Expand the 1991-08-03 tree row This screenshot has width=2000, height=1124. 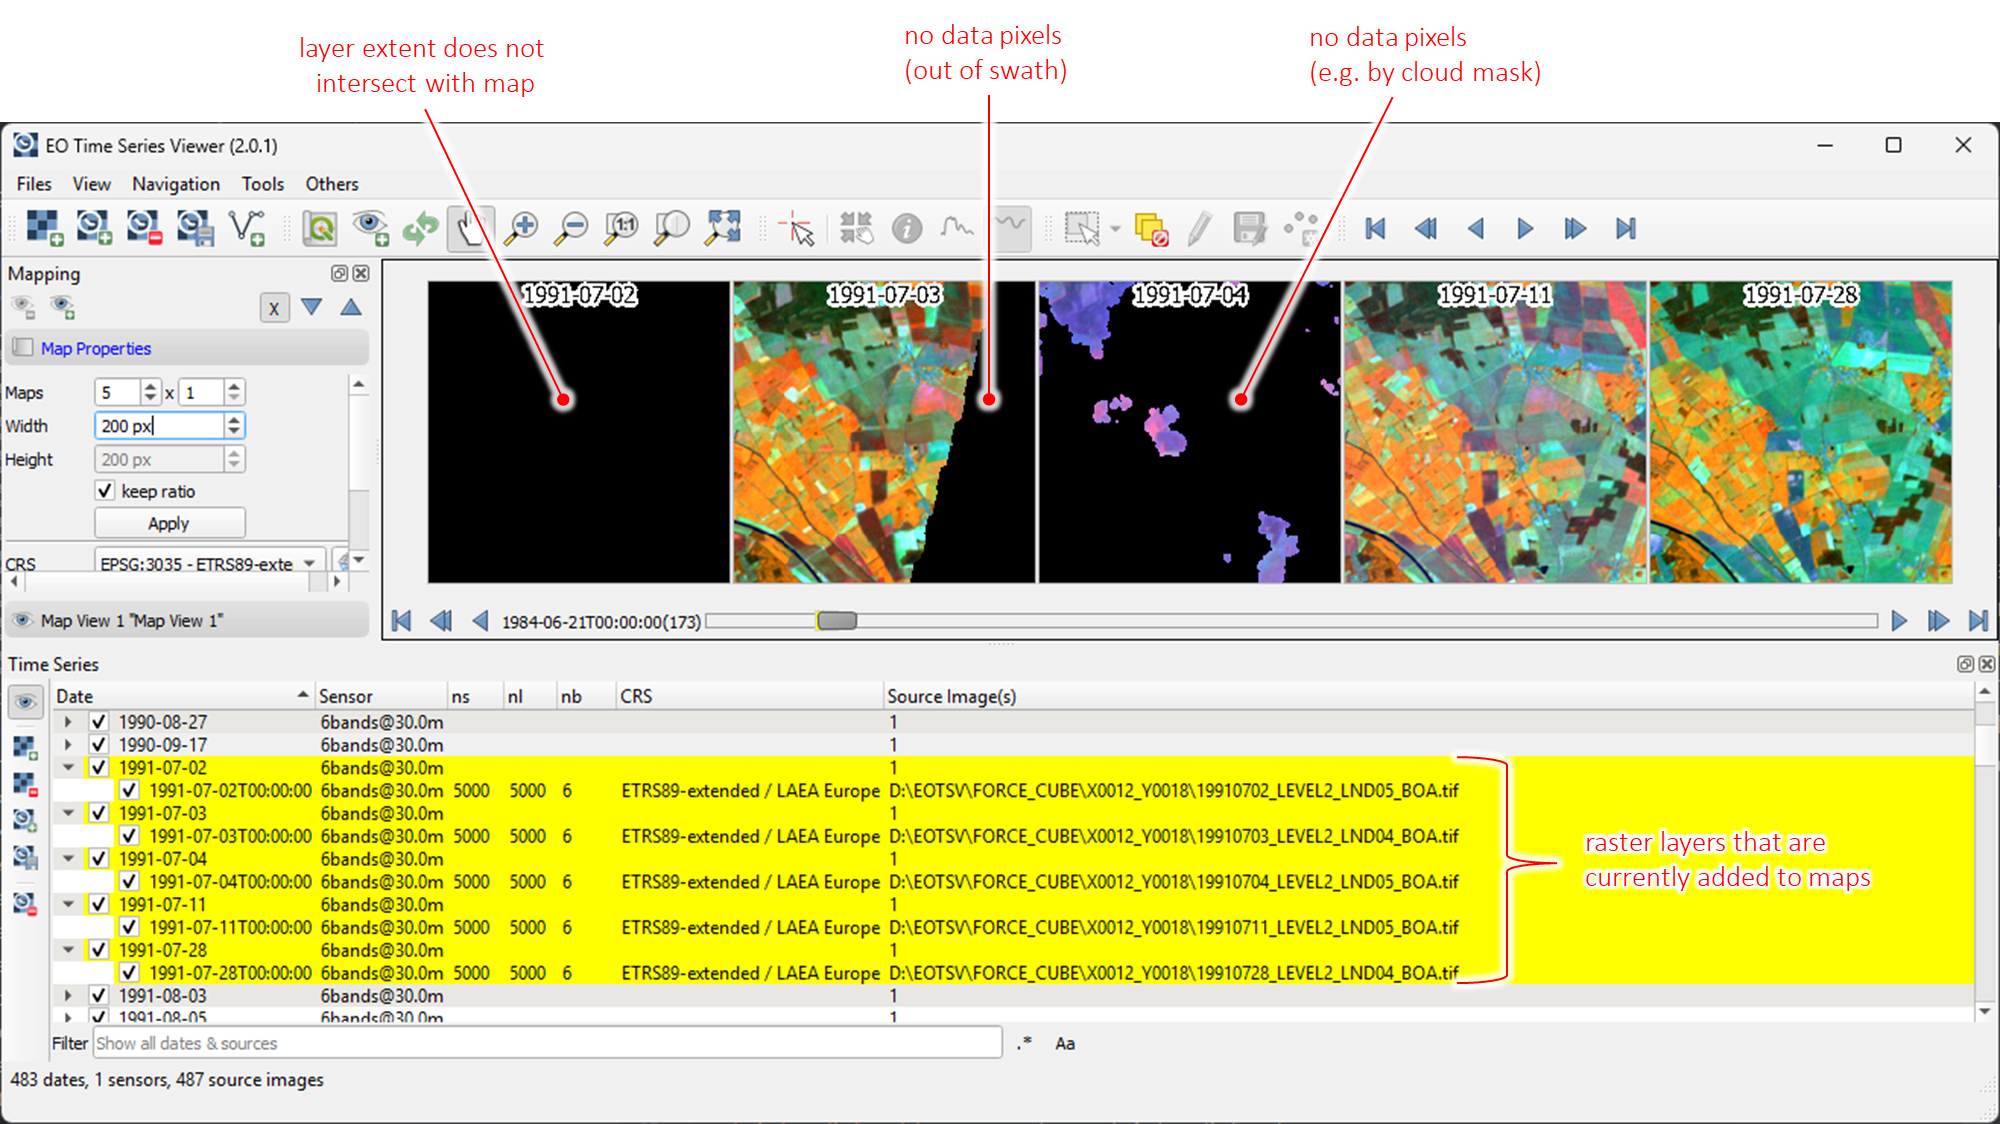point(68,995)
